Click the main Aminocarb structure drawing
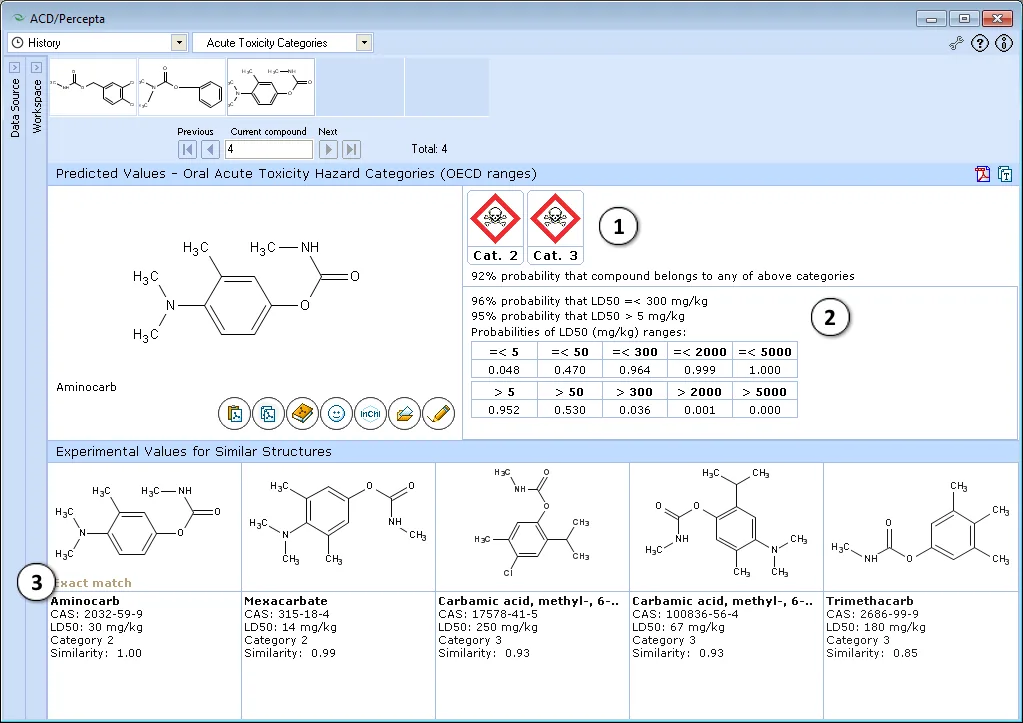The height and width of the screenshot is (723, 1023). 245,290
